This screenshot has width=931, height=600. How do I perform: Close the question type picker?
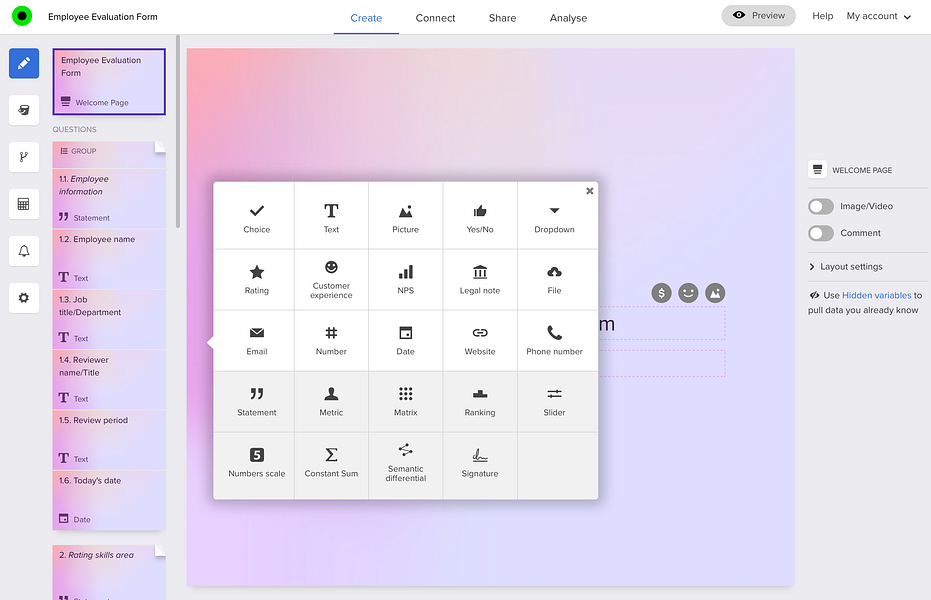(x=590, y=191)
